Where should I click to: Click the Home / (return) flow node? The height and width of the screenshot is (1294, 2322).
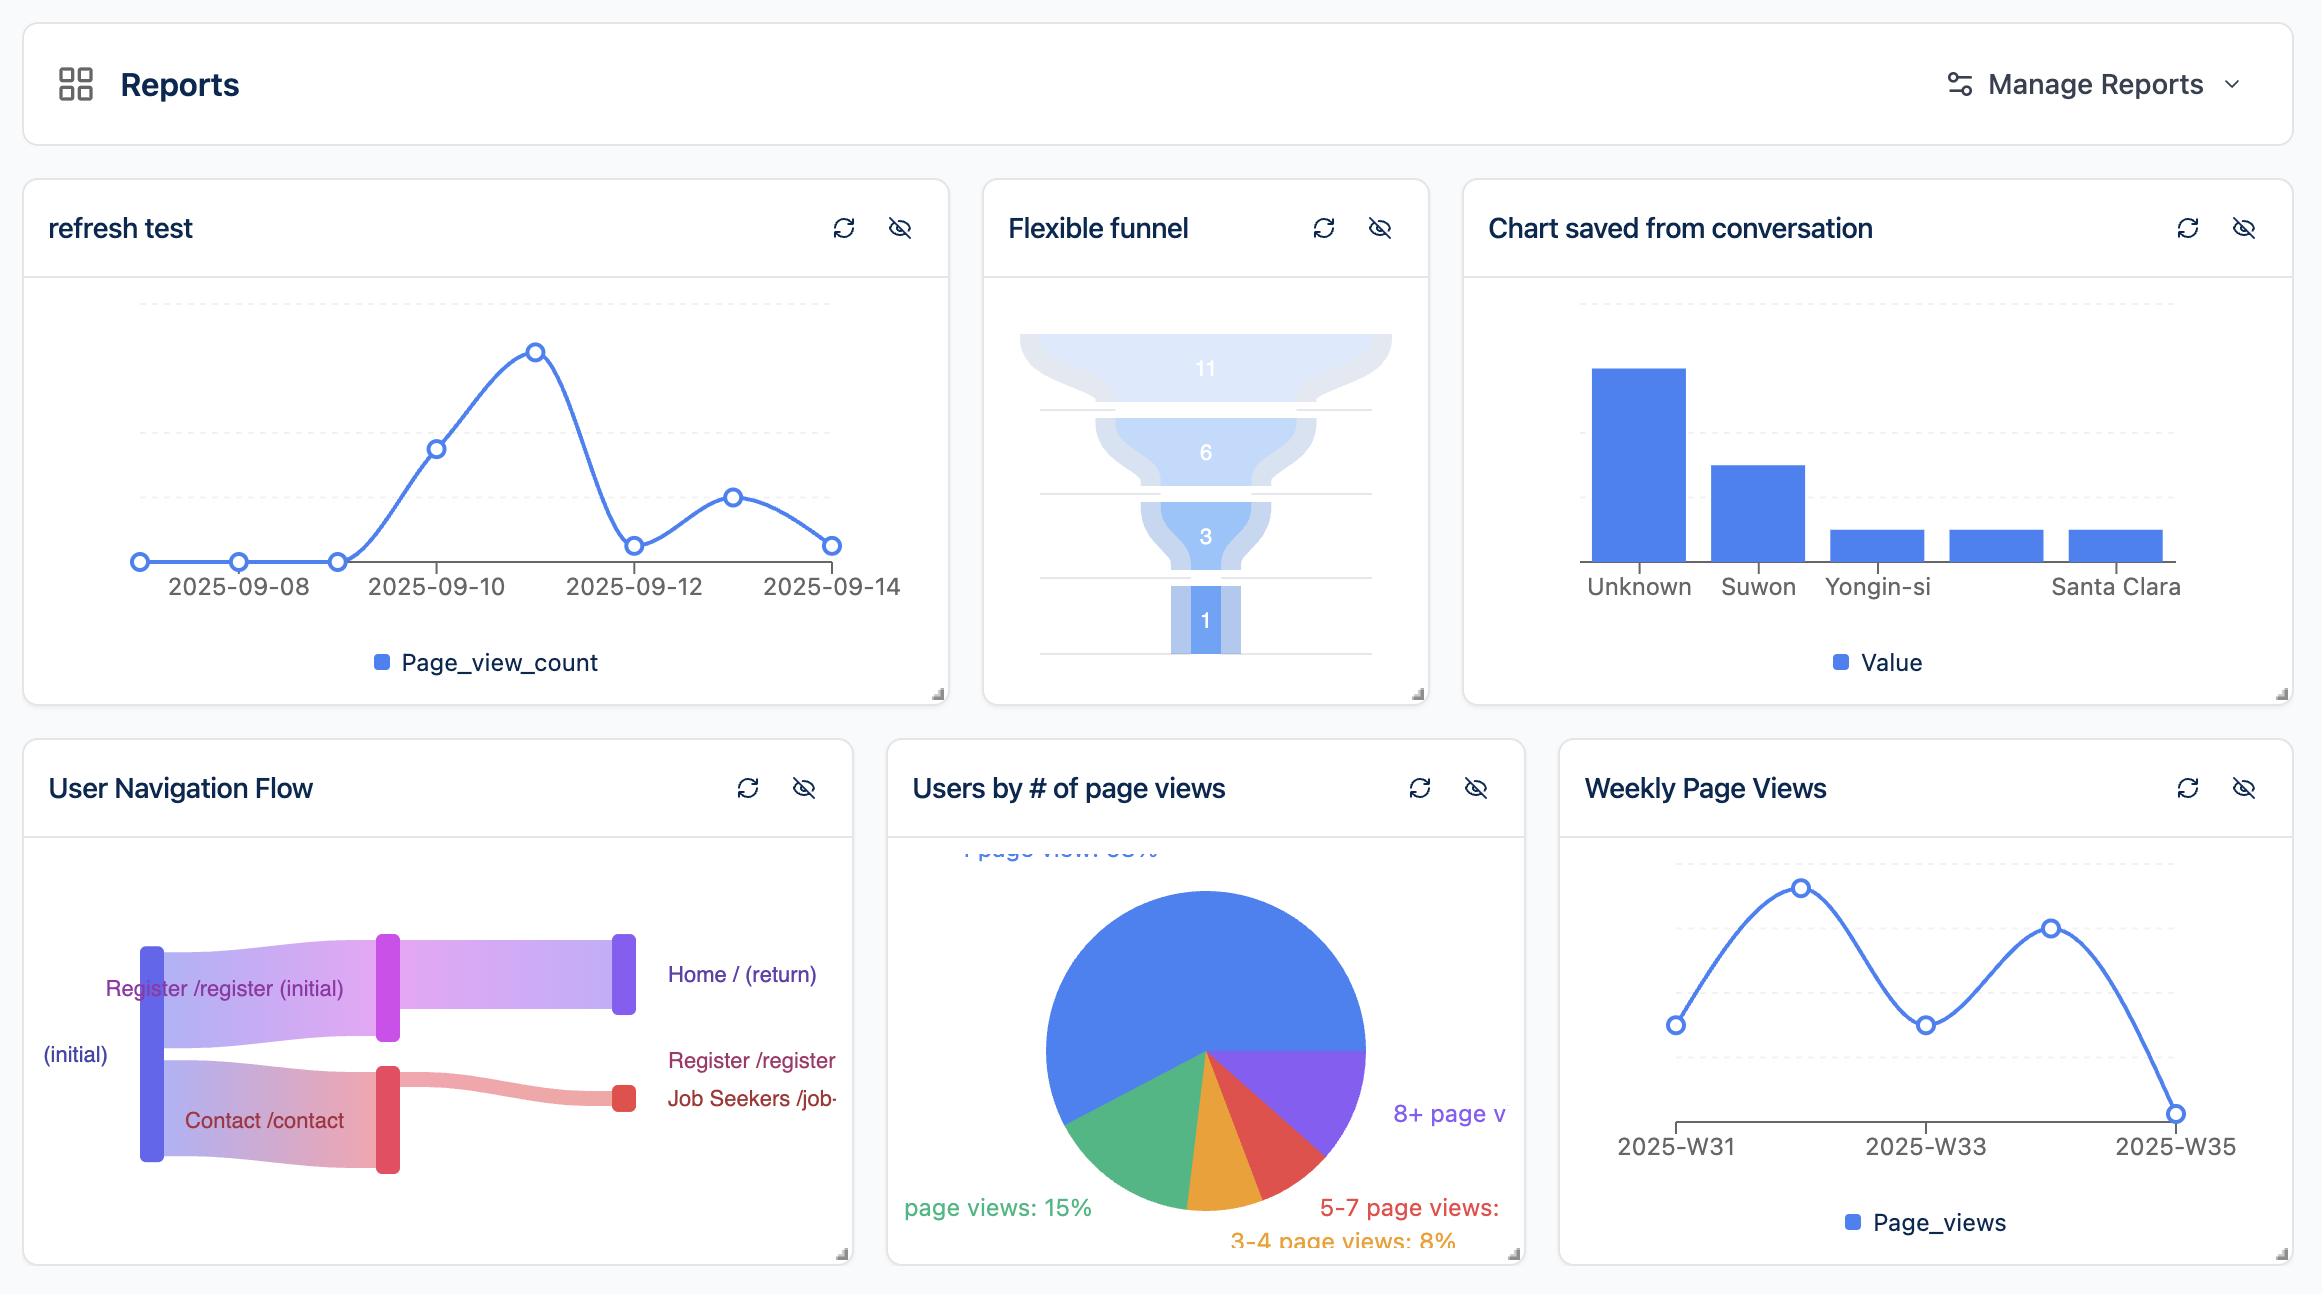point(624,974)
